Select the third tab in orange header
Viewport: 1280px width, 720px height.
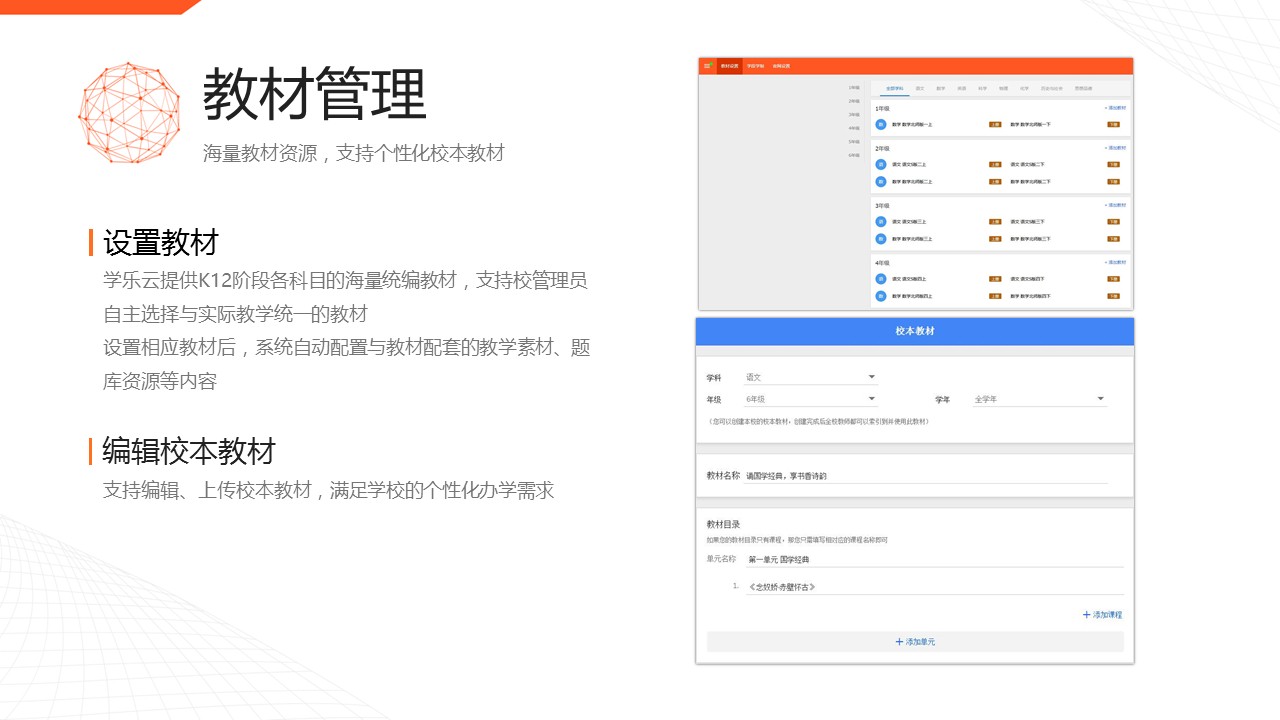781,66
